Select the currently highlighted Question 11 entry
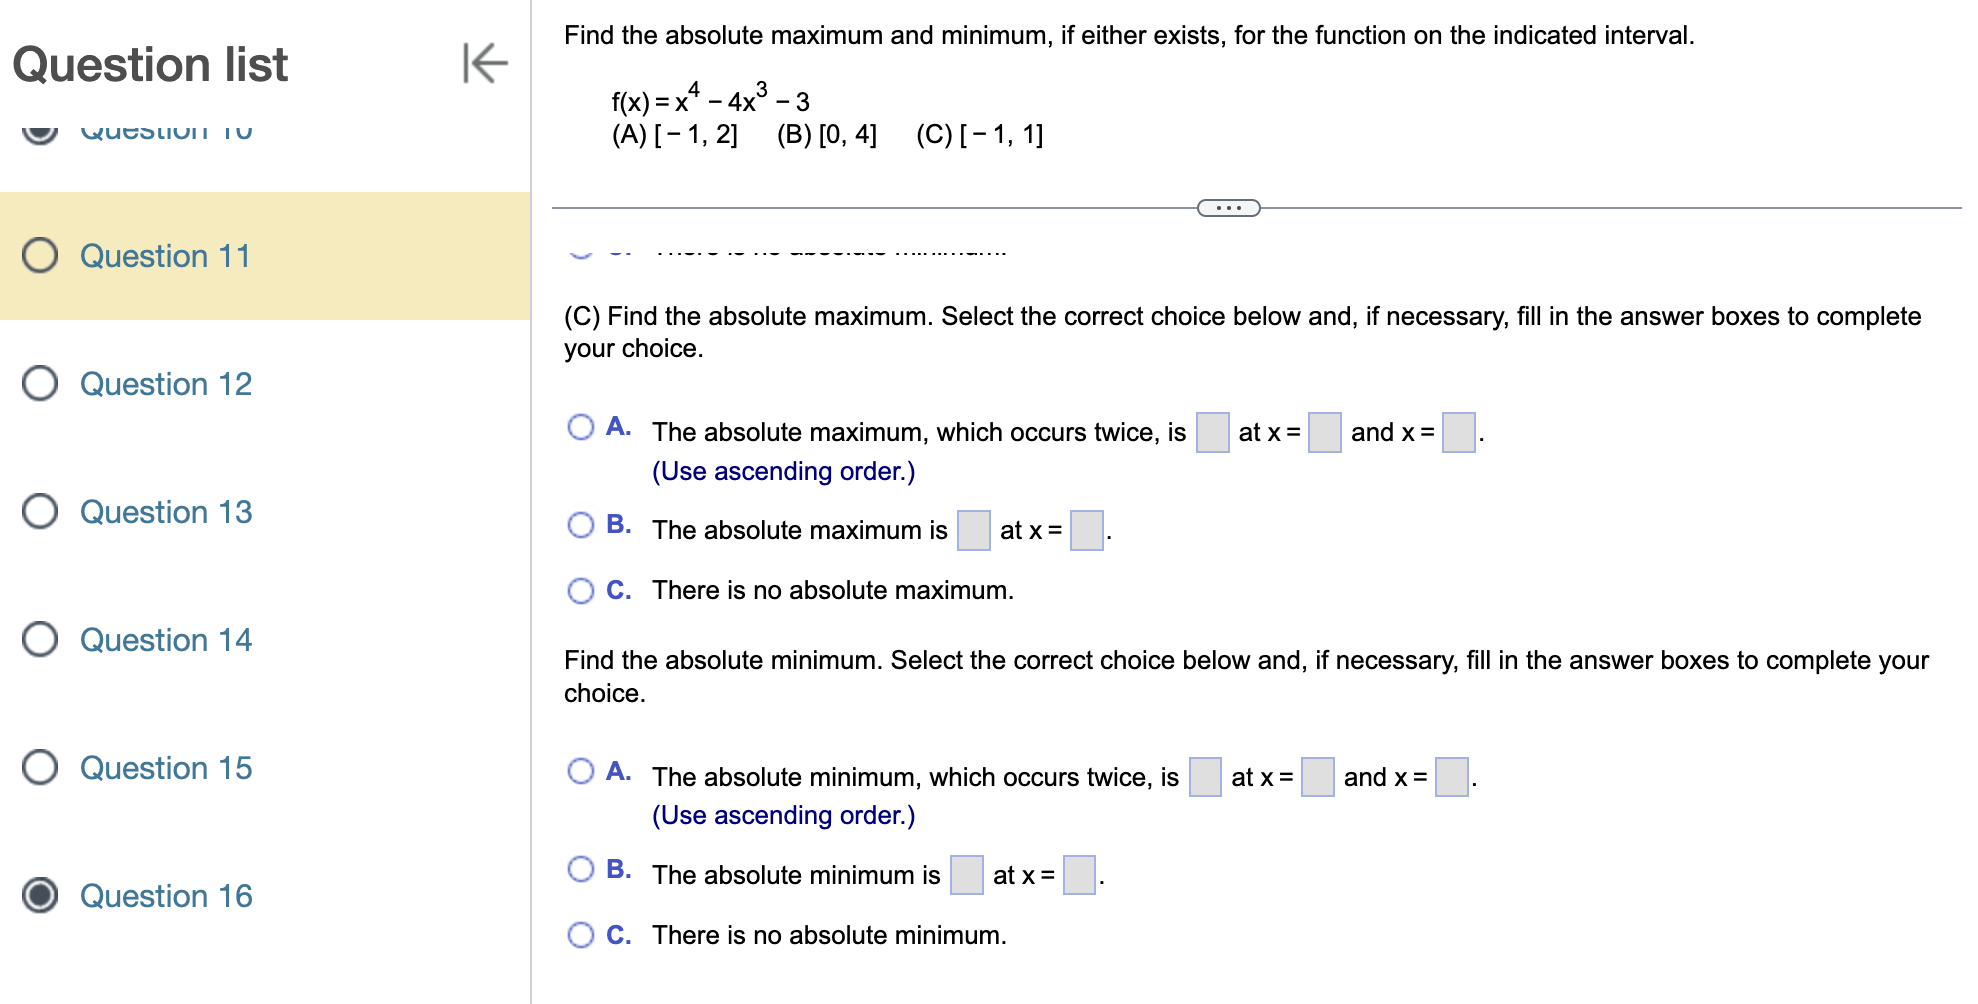This screenshot has height=1004, width=1978. coord(165,256)
